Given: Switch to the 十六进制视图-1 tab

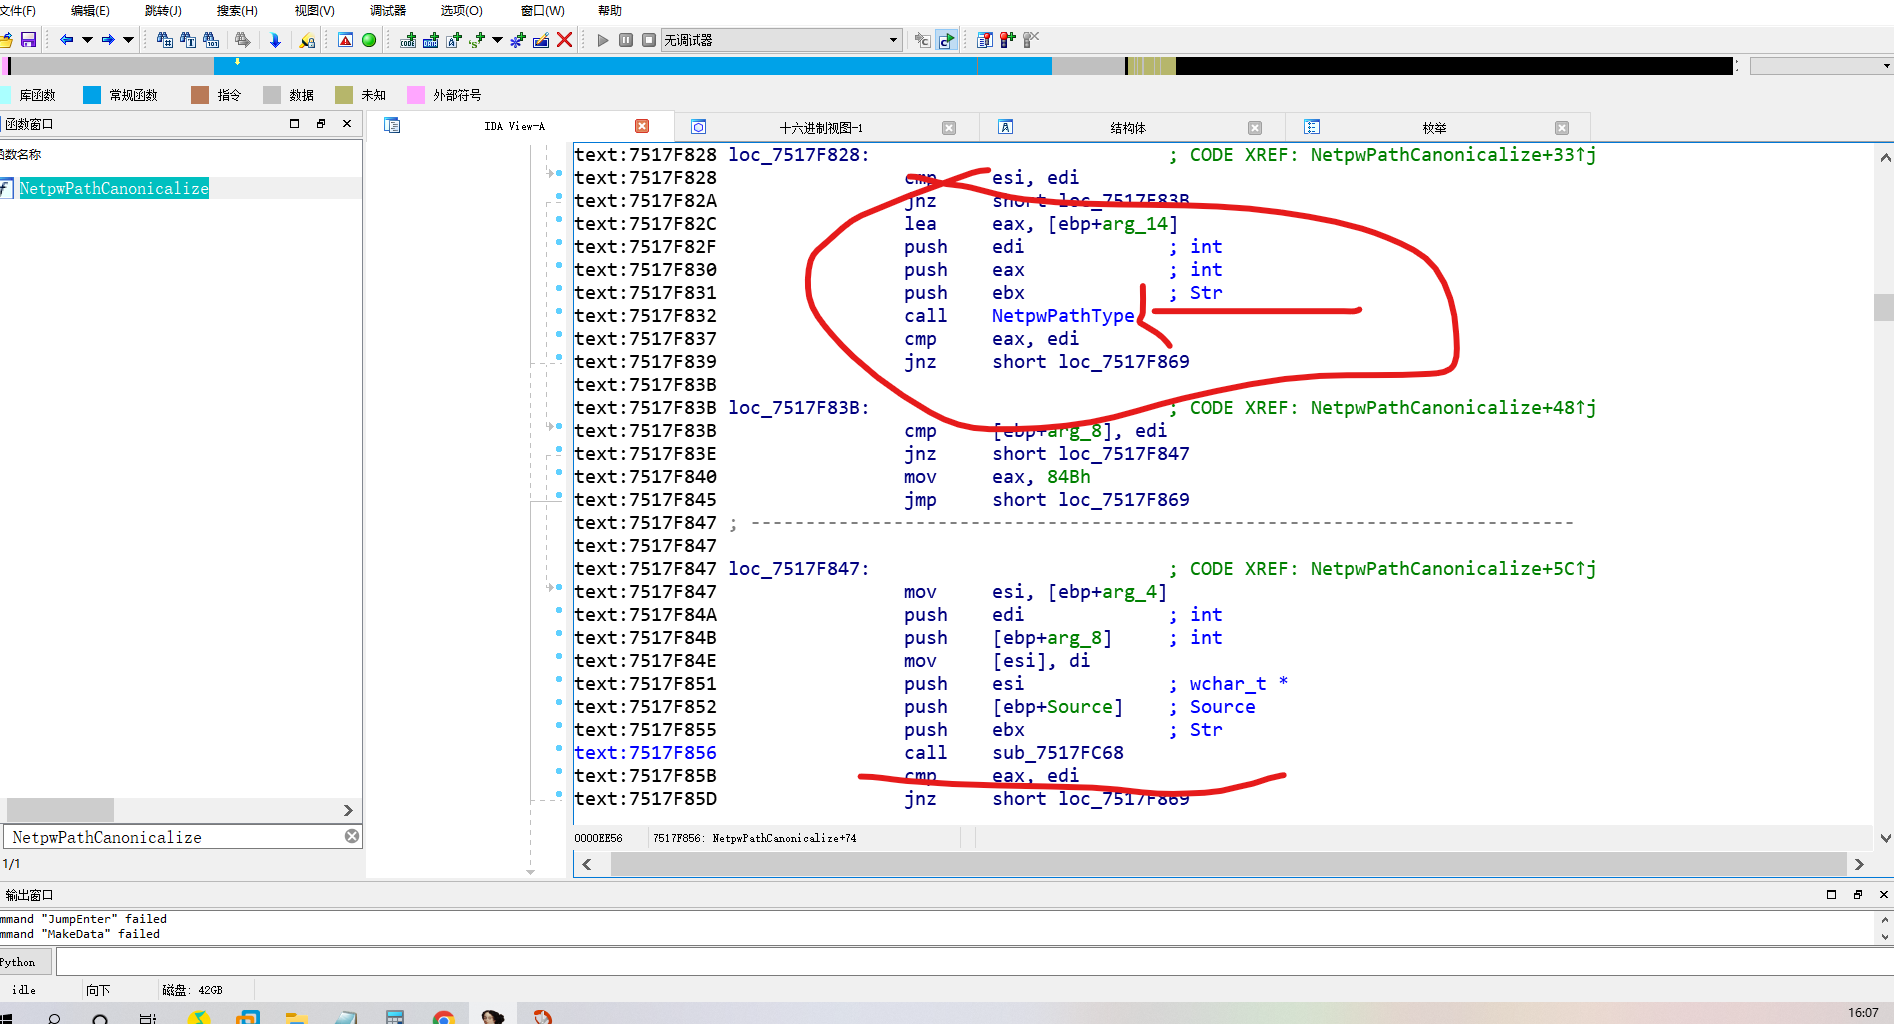Looking at the screenshot, I should coord(820,128).
